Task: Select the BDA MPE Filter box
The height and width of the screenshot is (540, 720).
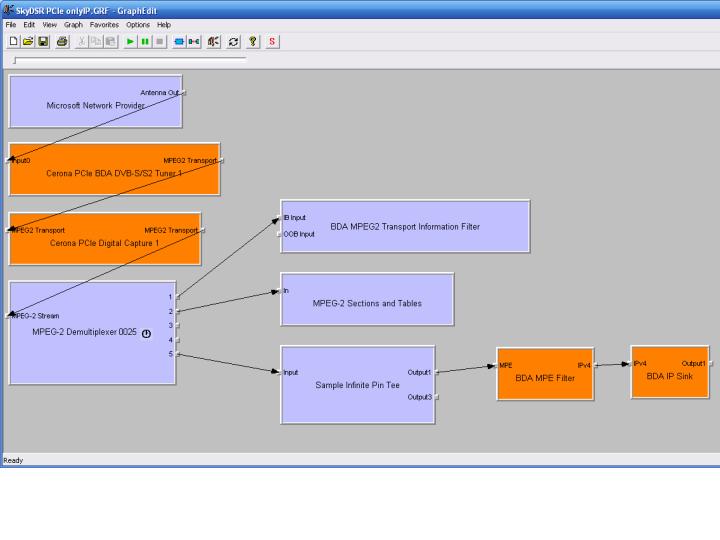Action: point(545,374)
